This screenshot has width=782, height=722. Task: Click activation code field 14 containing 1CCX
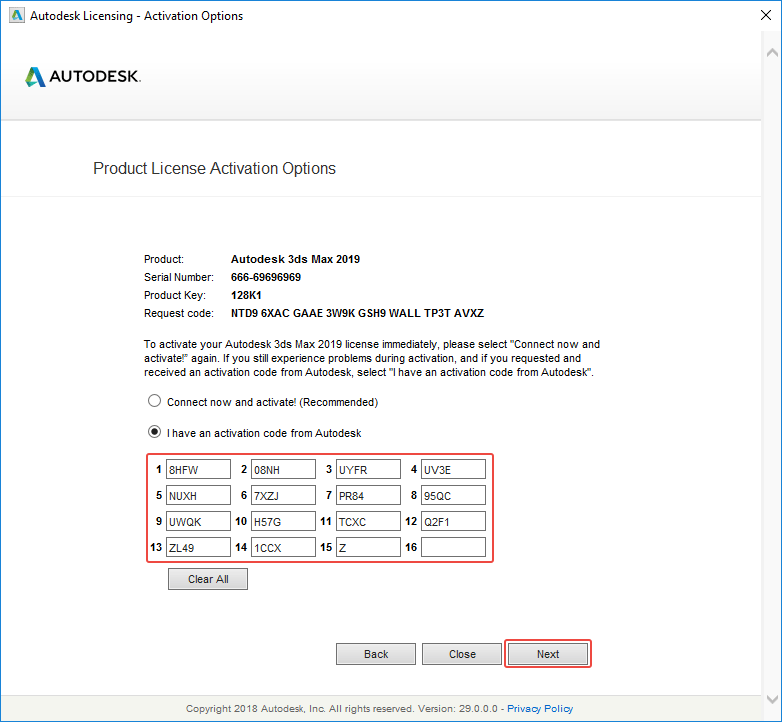[x=283, y=547]
